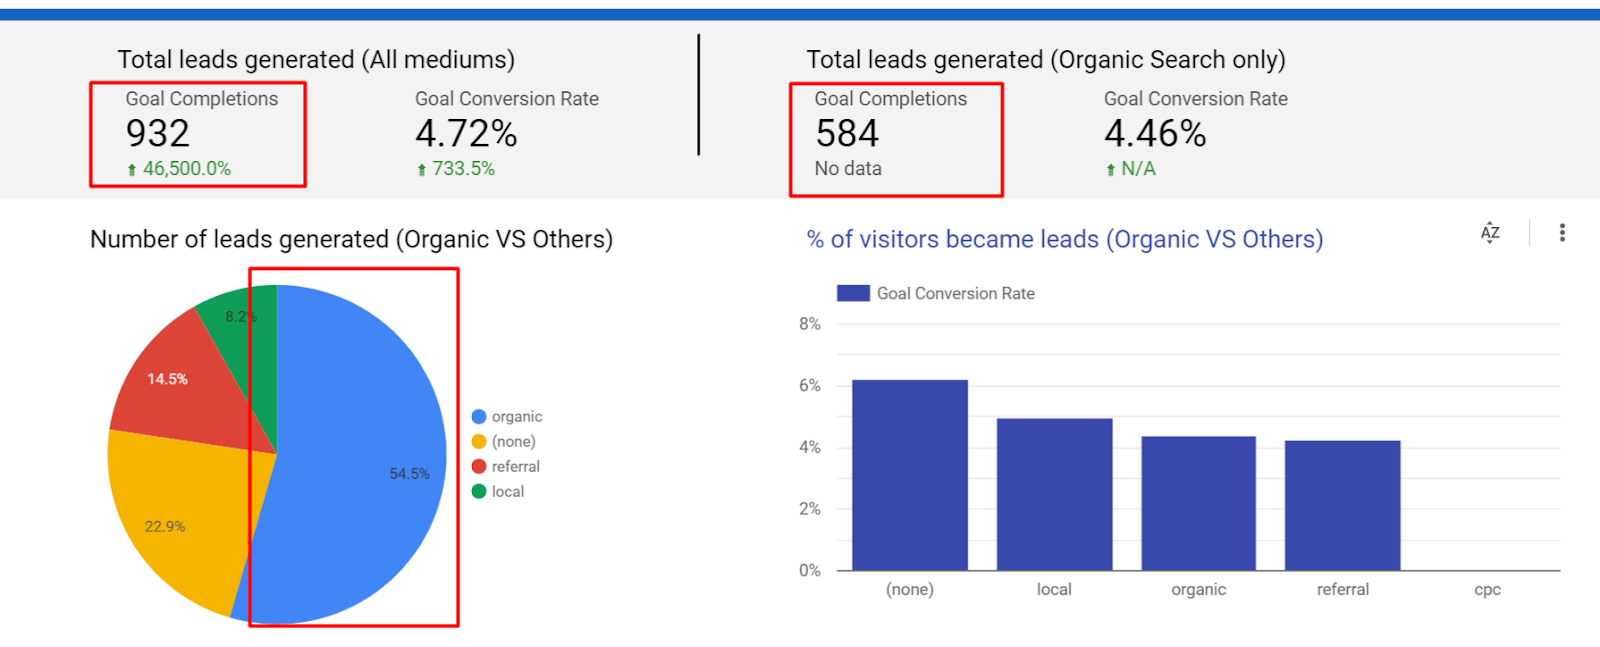The width and height of the screenshot is (1600, 647).
Task: Click the 0% y-axis label
Action: coord(810,571)
